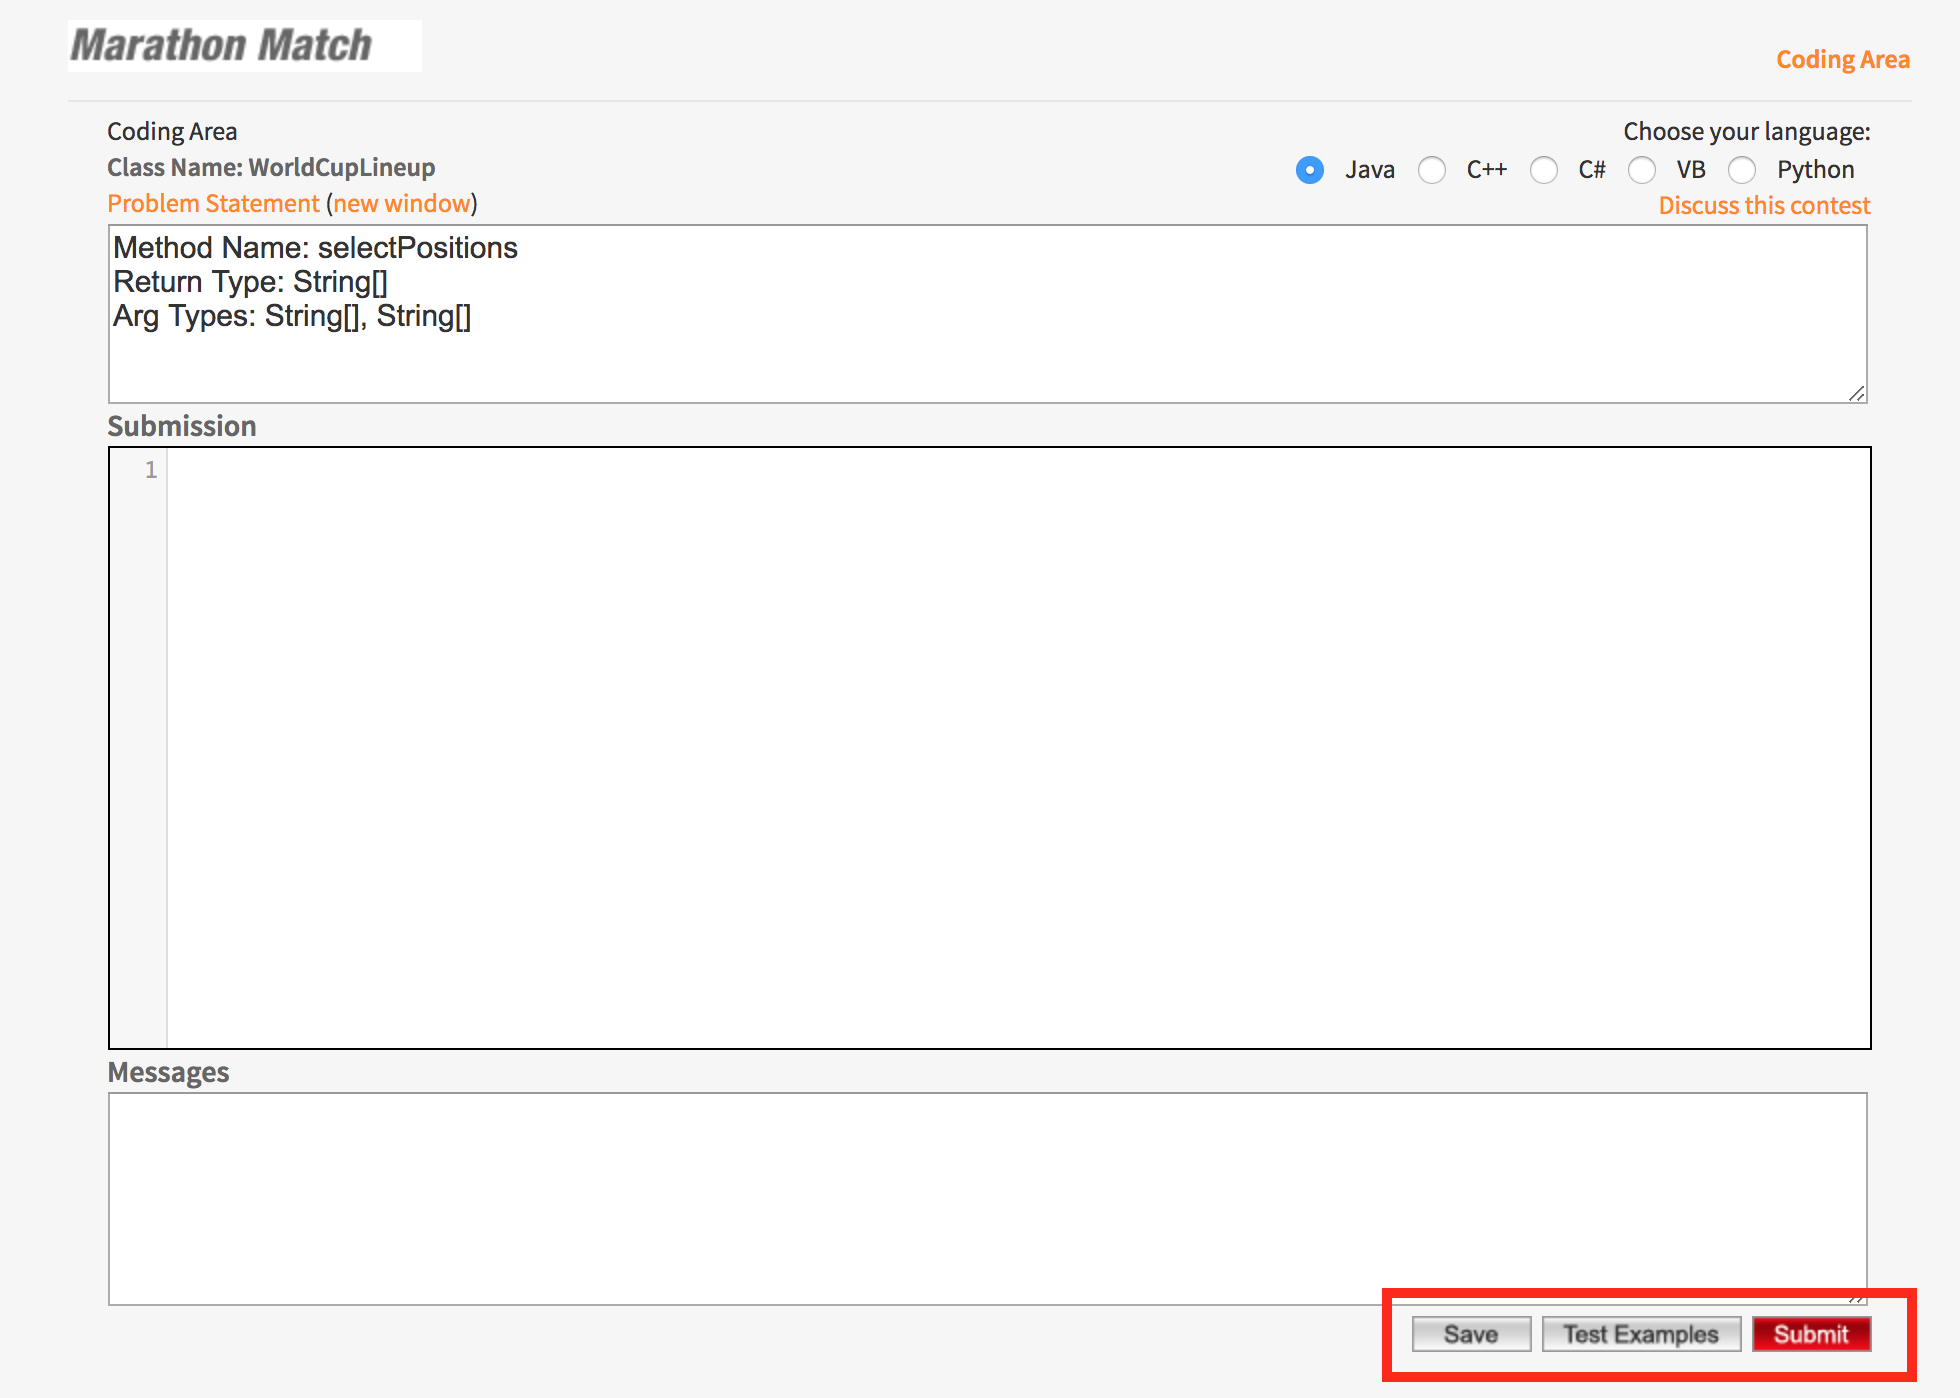Click the Class Name WorldCupLineup label
1960x1398 pixels.
[x=271, y=168]
